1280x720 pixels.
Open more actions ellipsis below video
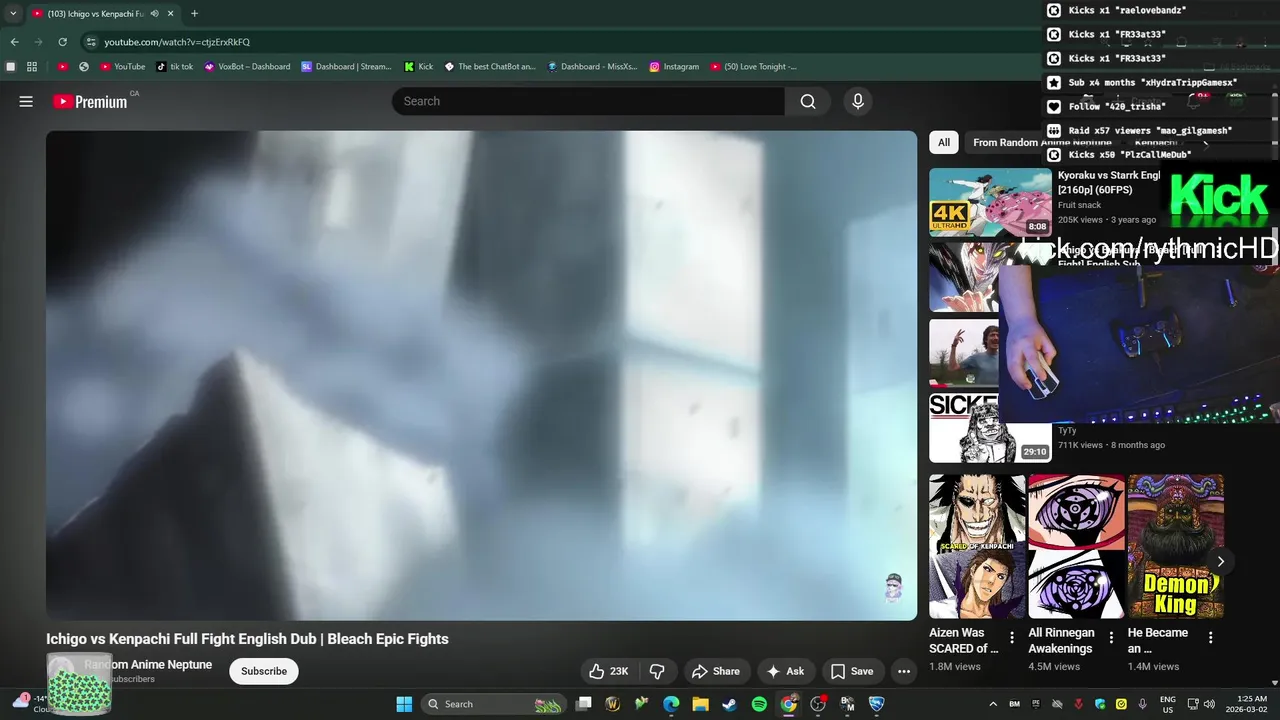(x=904, y=671)
